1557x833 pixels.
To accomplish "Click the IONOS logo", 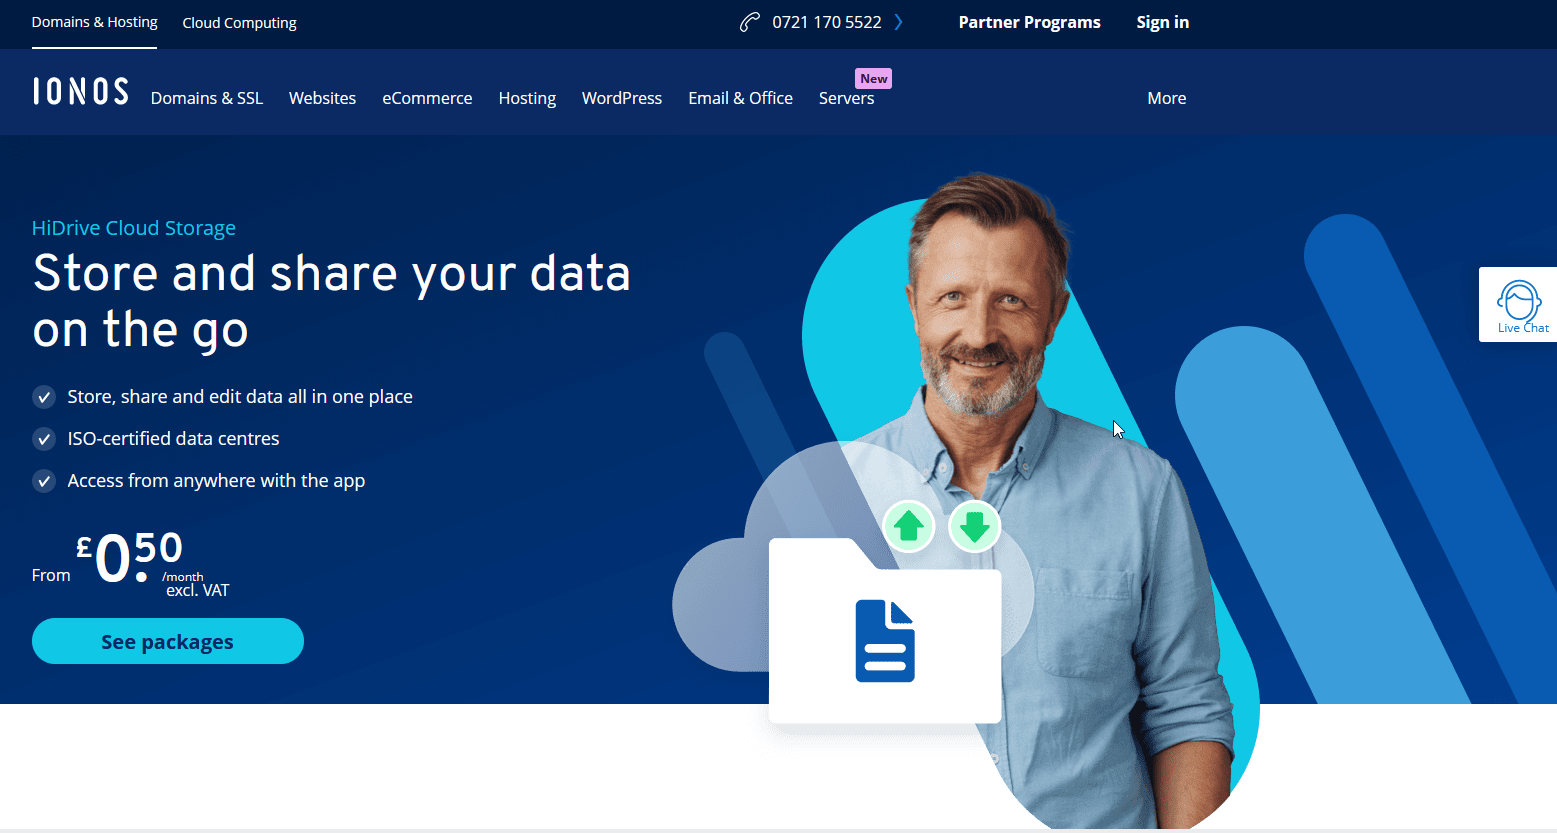I will pyautogui.click(x=80, y=91).
